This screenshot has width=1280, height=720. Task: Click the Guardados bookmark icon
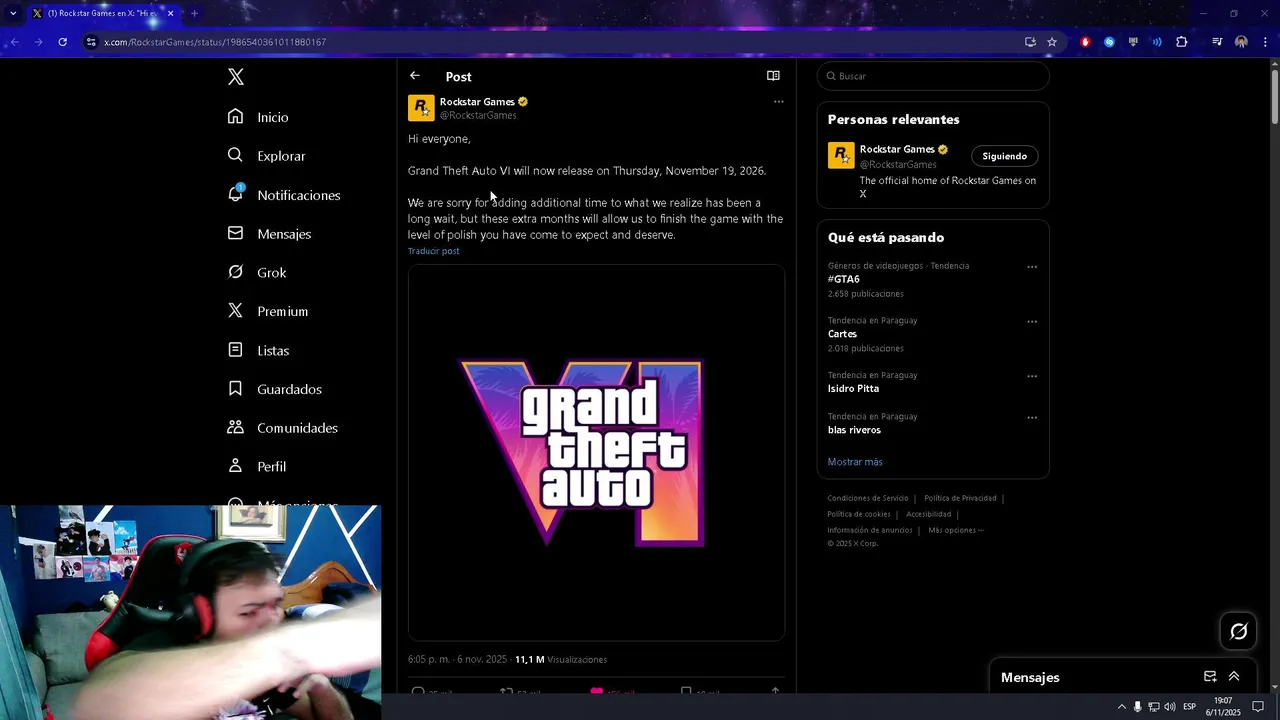235,388
